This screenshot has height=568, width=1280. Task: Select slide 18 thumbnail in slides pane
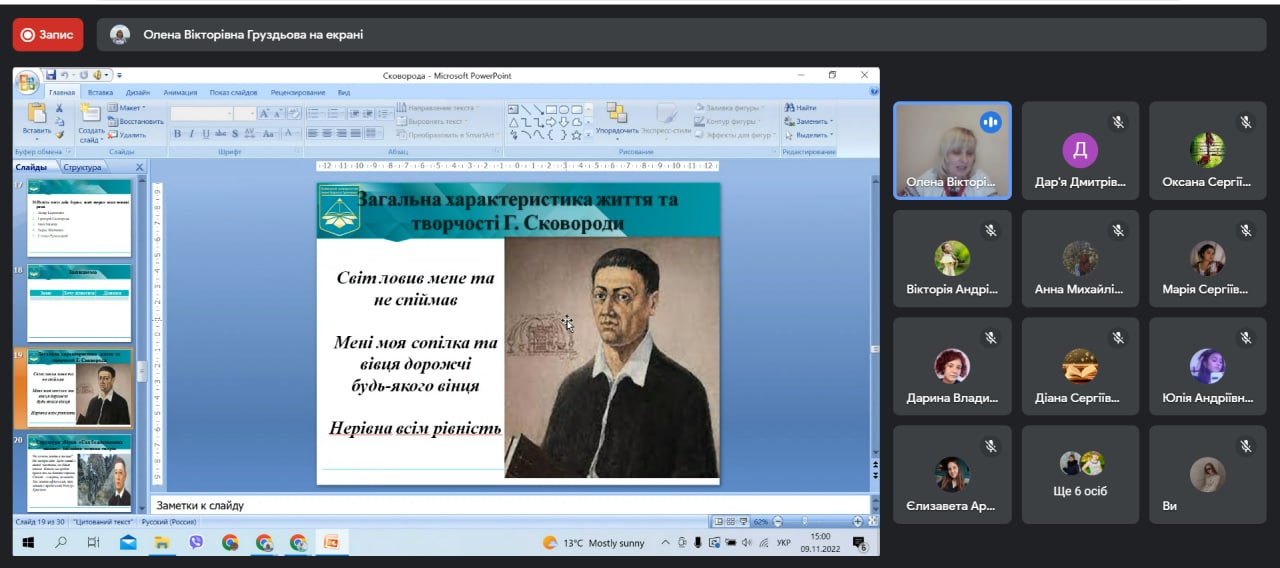pyautogui.click(x=79, y=303)
